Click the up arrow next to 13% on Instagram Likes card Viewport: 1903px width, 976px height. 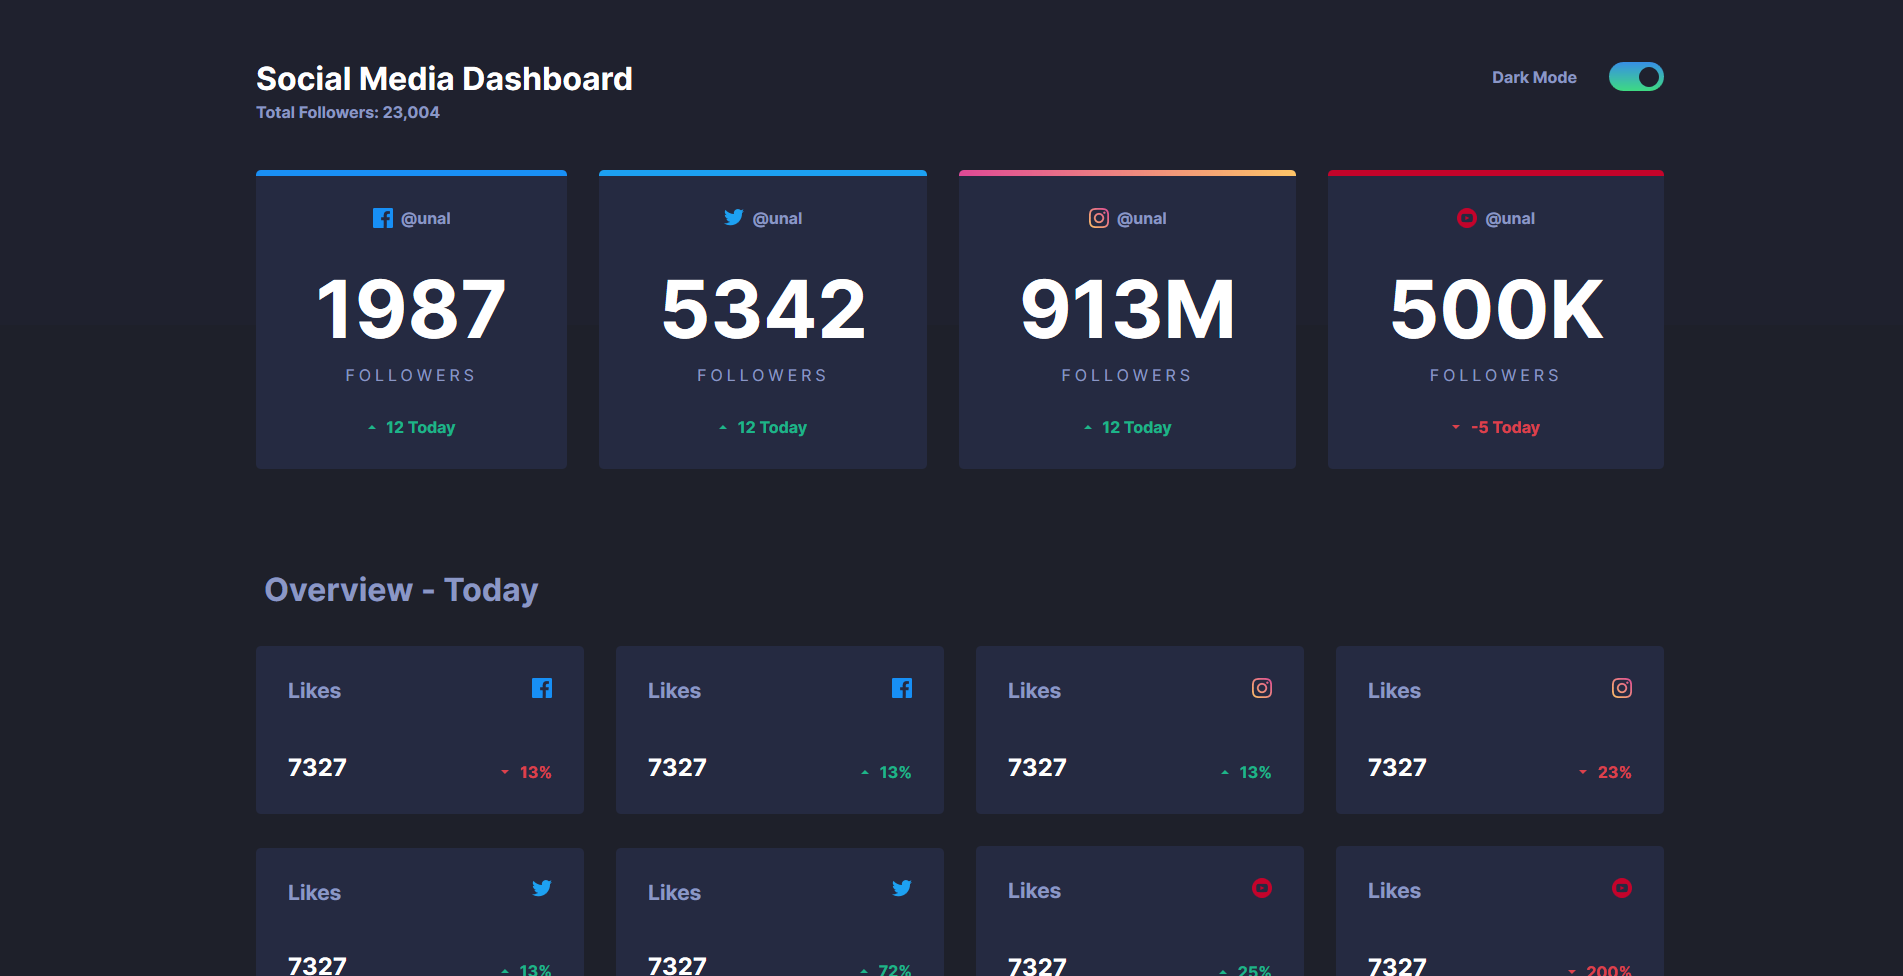pyautogui.click(x=1223, y=771)
